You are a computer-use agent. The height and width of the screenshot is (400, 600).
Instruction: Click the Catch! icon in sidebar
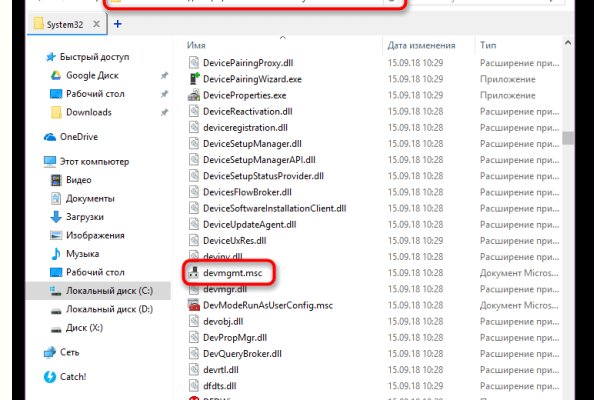pyautogui.click(x=51, y=377)
